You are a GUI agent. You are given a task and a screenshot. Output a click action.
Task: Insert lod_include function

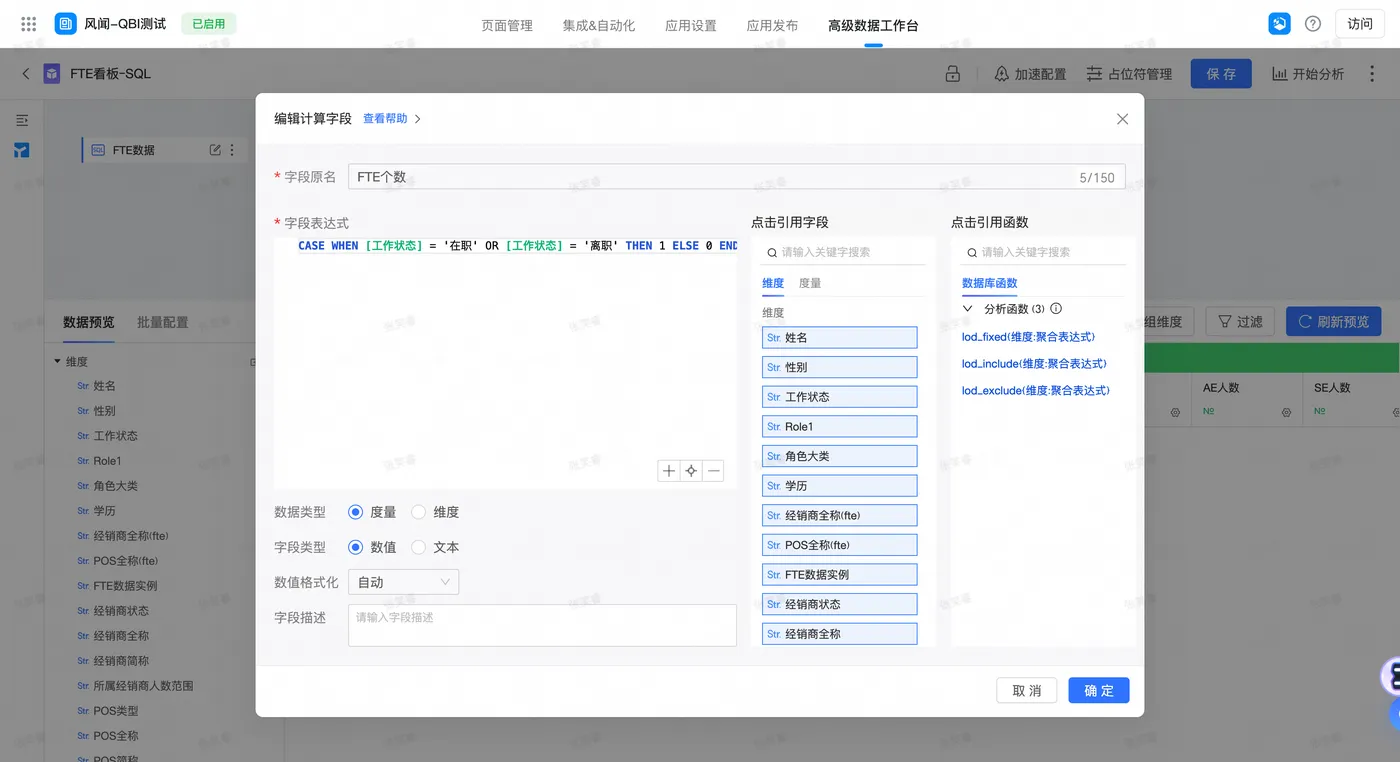1034,364
